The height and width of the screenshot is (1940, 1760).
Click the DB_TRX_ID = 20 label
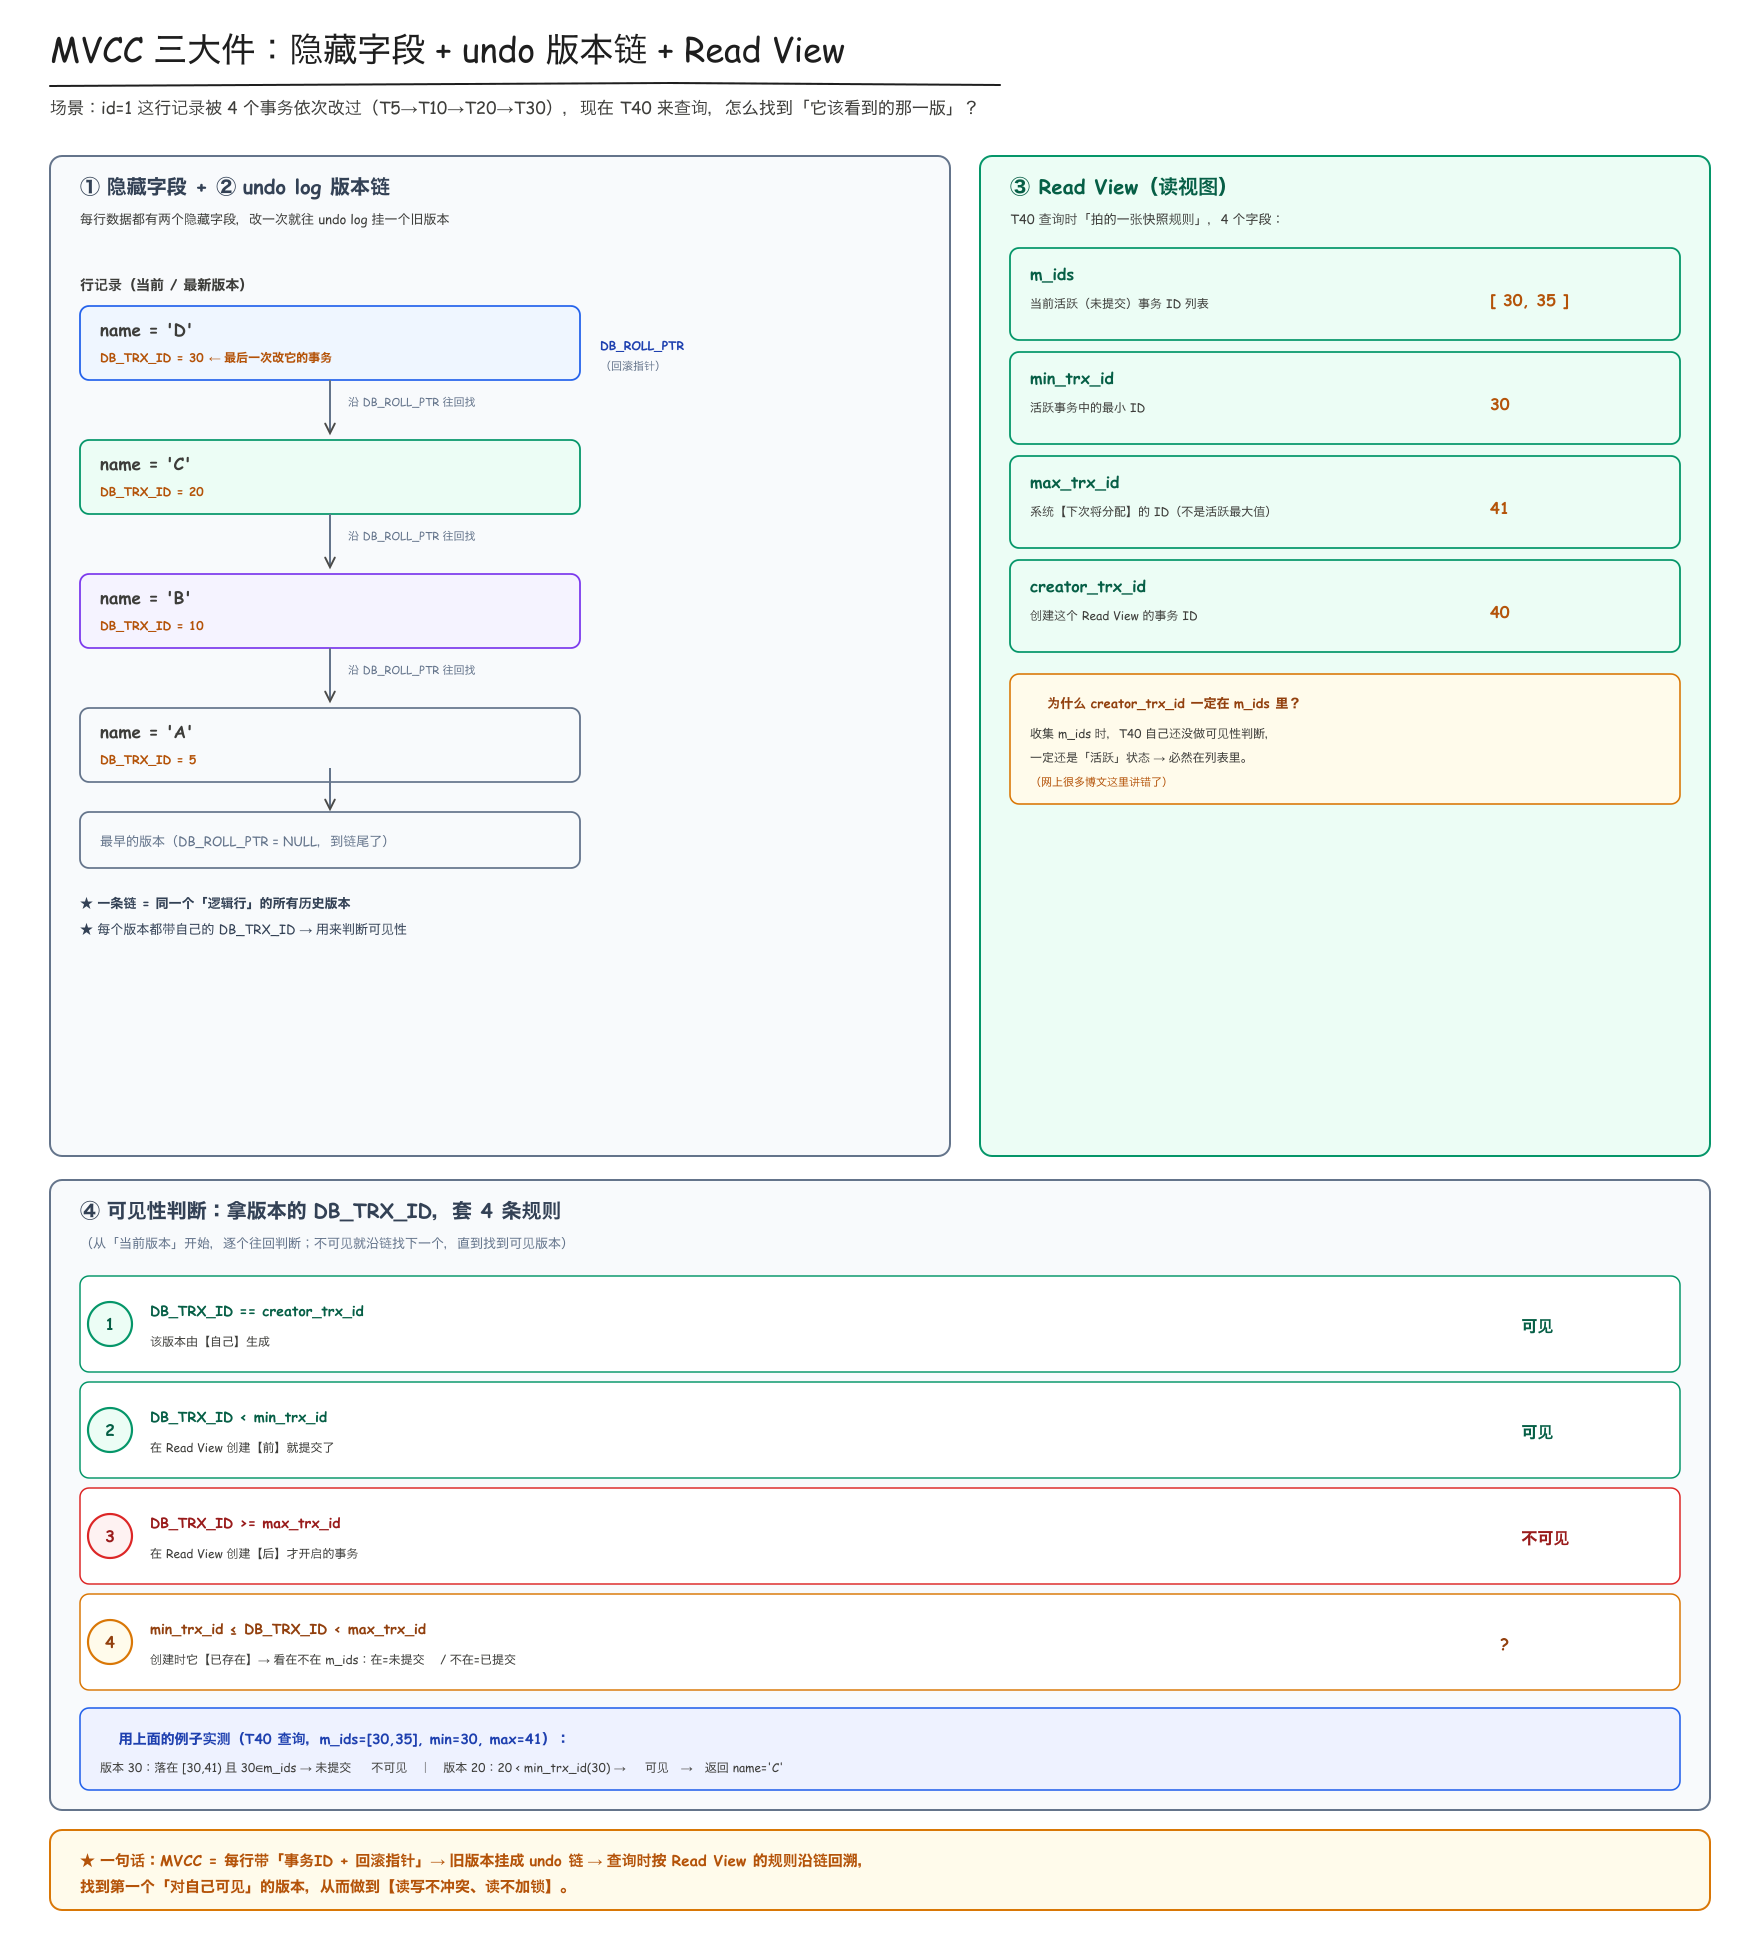(x=152, y=492)
